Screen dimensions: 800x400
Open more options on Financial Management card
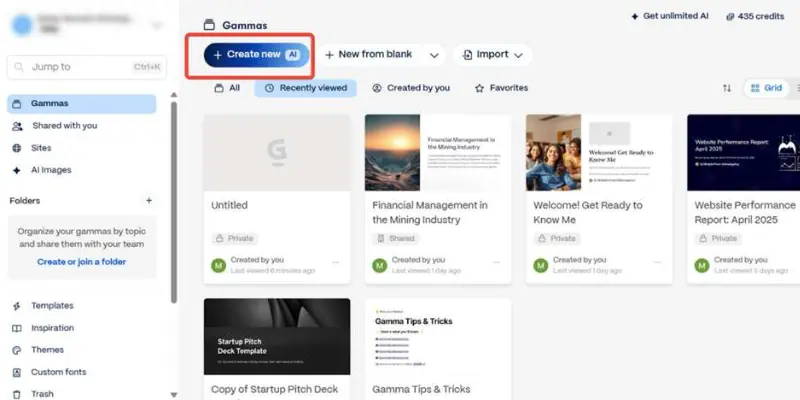tap(496, 263)
